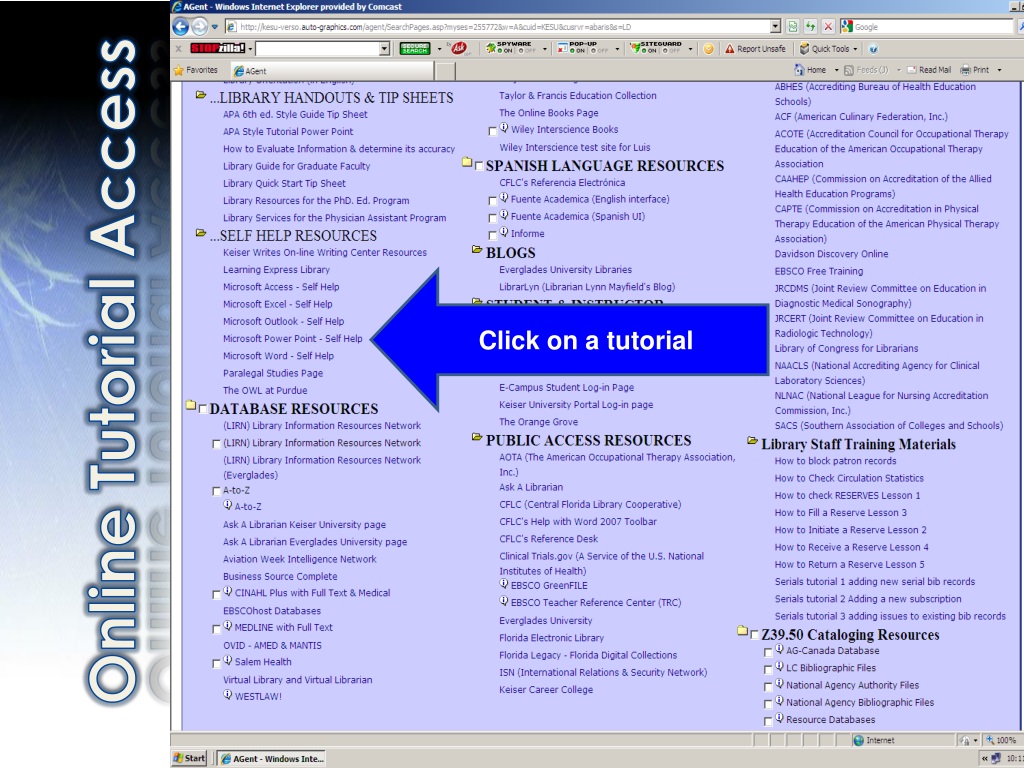Open the Spyware ON/OFF dropdown arrow
Image resolution: width=1024 pixels, height=768 pixels.
click(545, 49)
